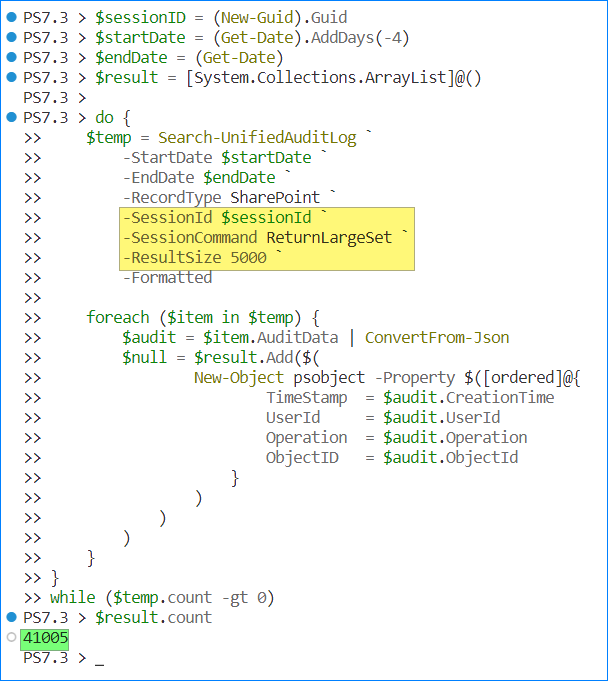The width and height of the screenshot is (608, 681).
Task: Click the -gt comparison operator
Action: 235,598
